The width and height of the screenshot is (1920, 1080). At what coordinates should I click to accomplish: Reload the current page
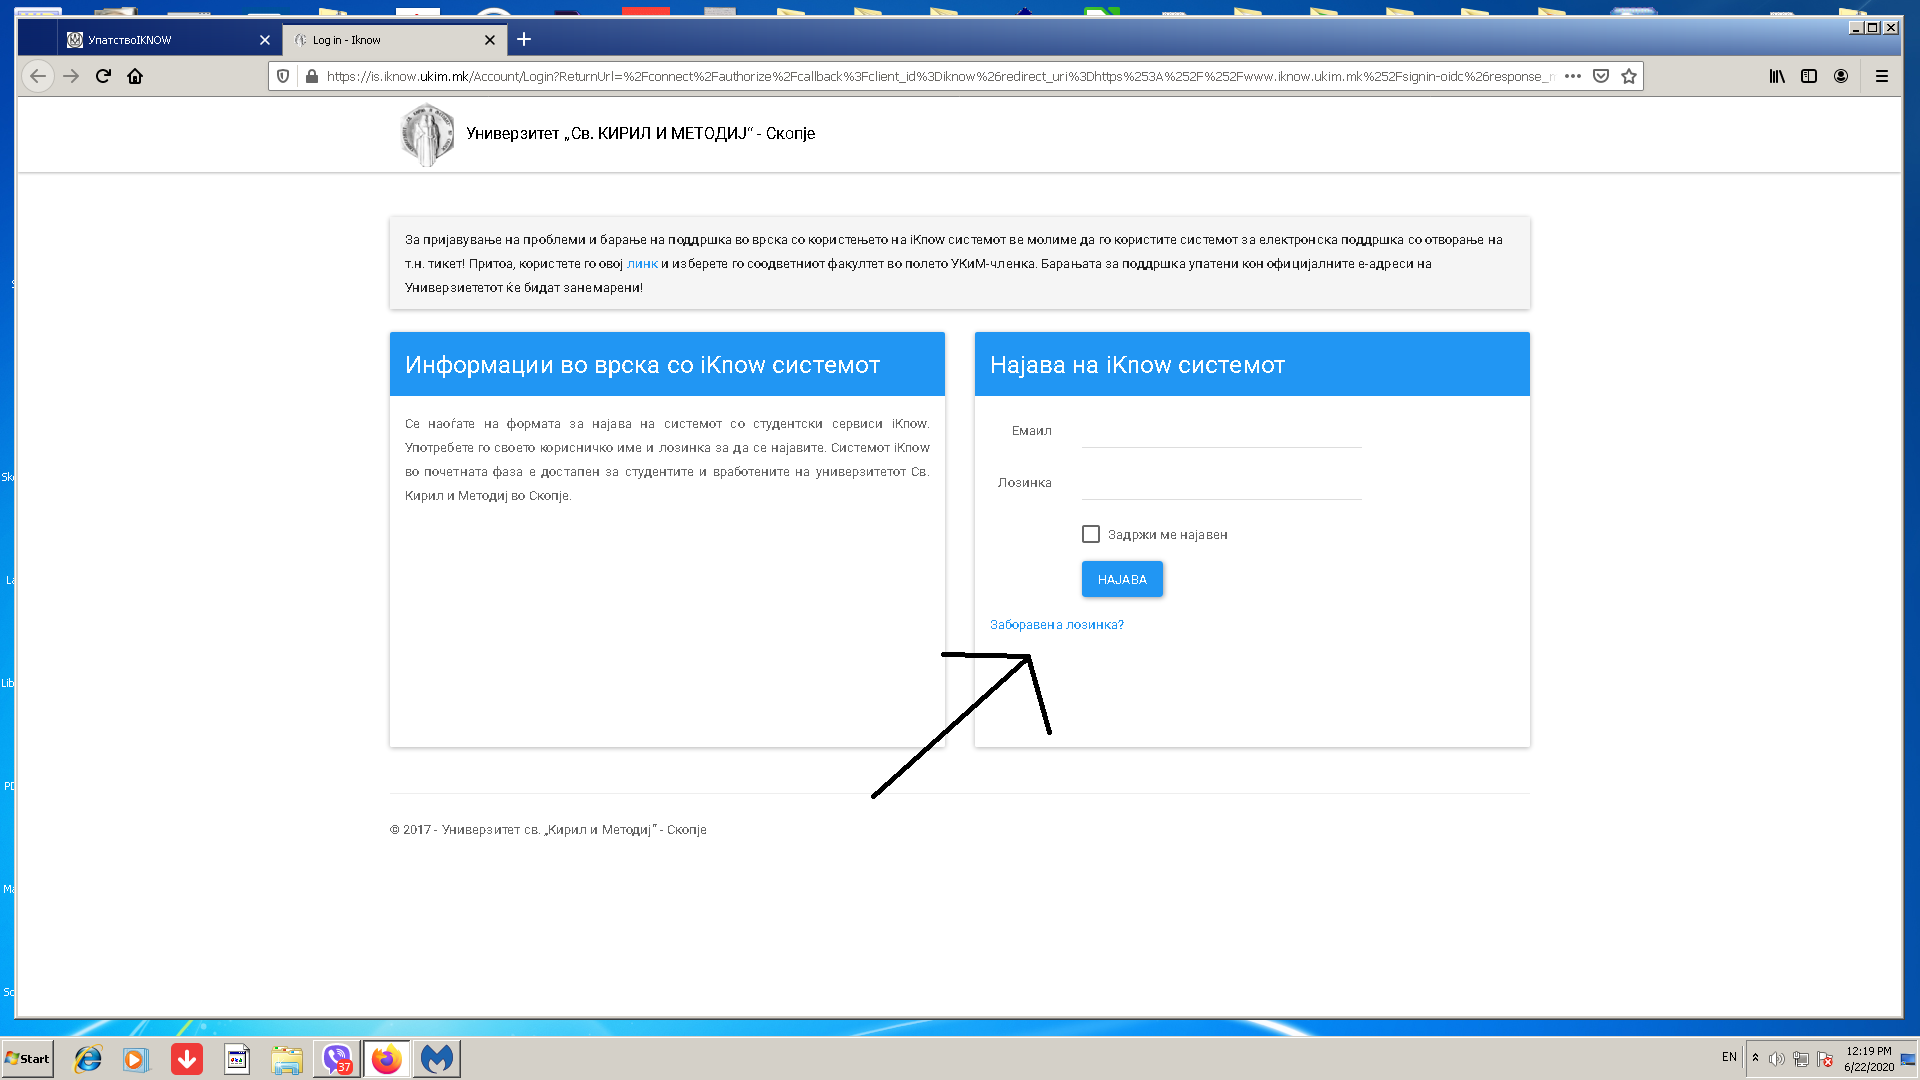coord(103,76)
